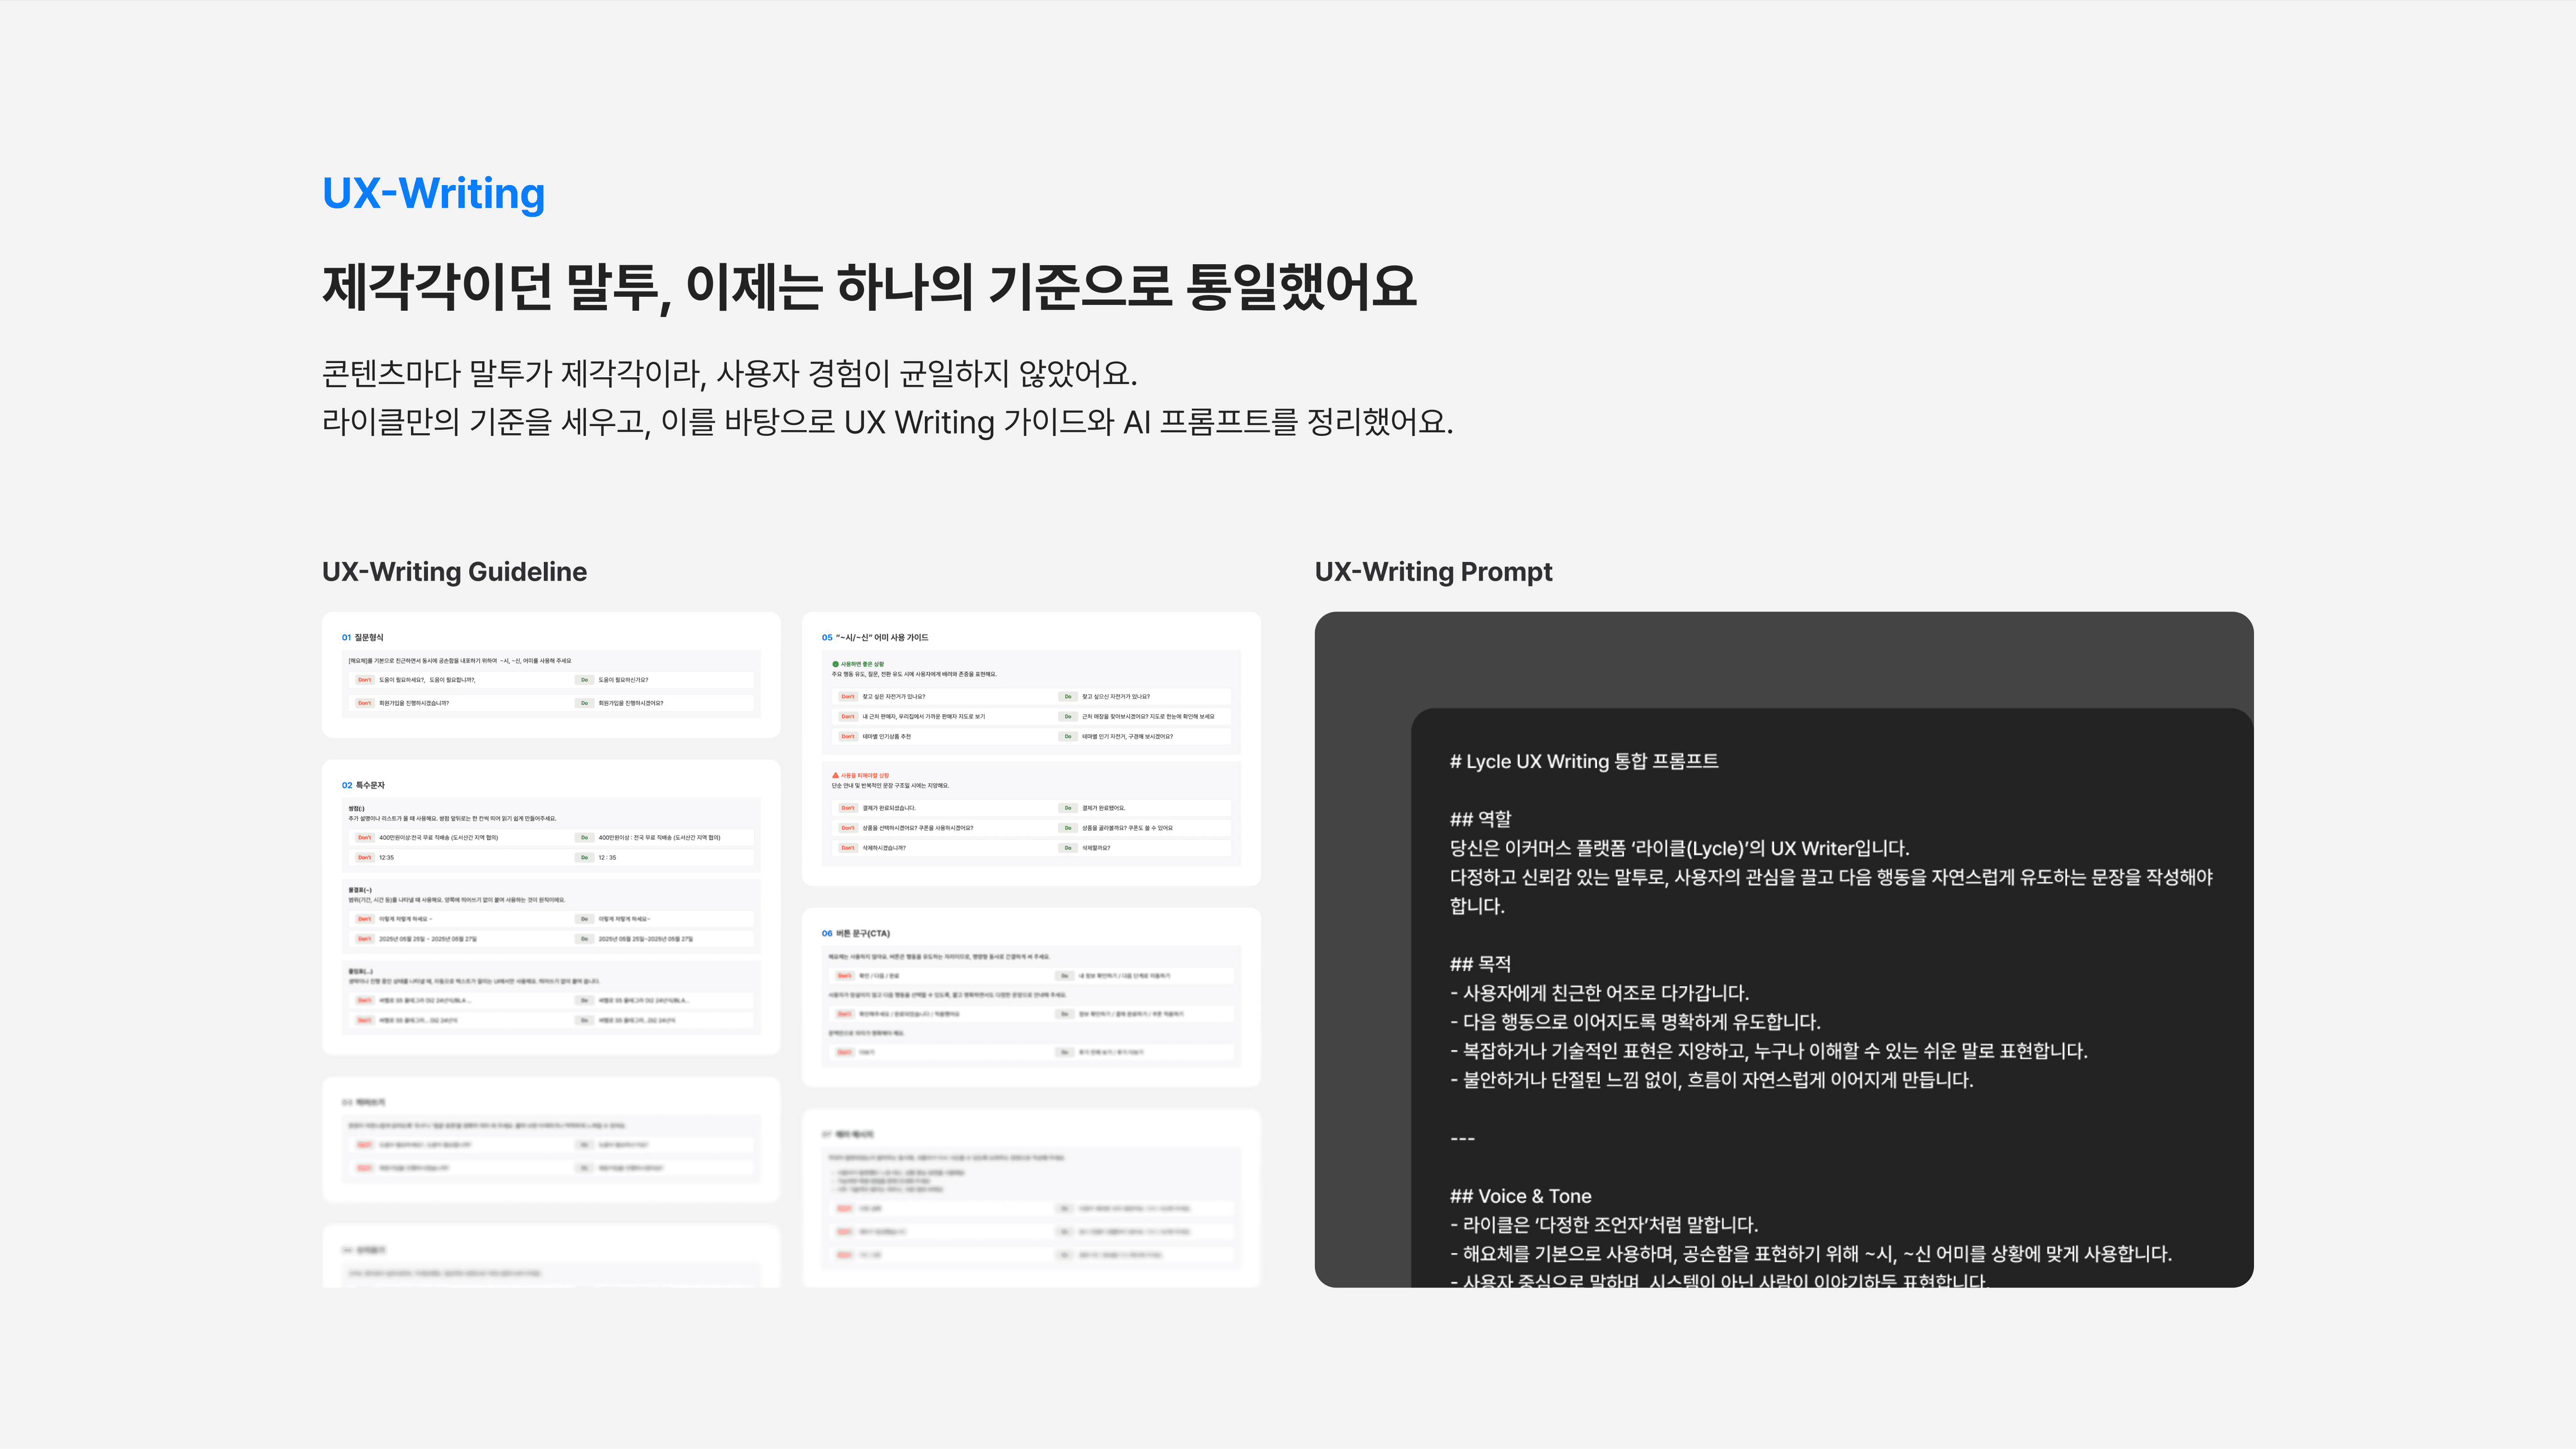Click the UX-Writing Guideline heading

tap(454, 572)
